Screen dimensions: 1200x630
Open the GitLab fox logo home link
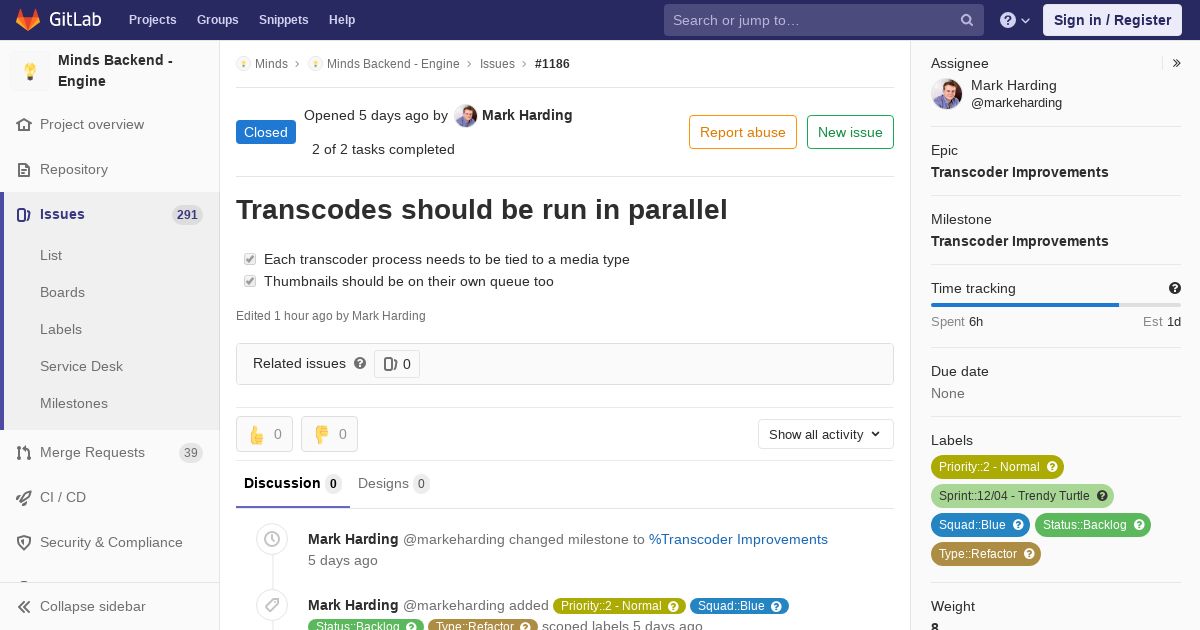coord(28,19)
